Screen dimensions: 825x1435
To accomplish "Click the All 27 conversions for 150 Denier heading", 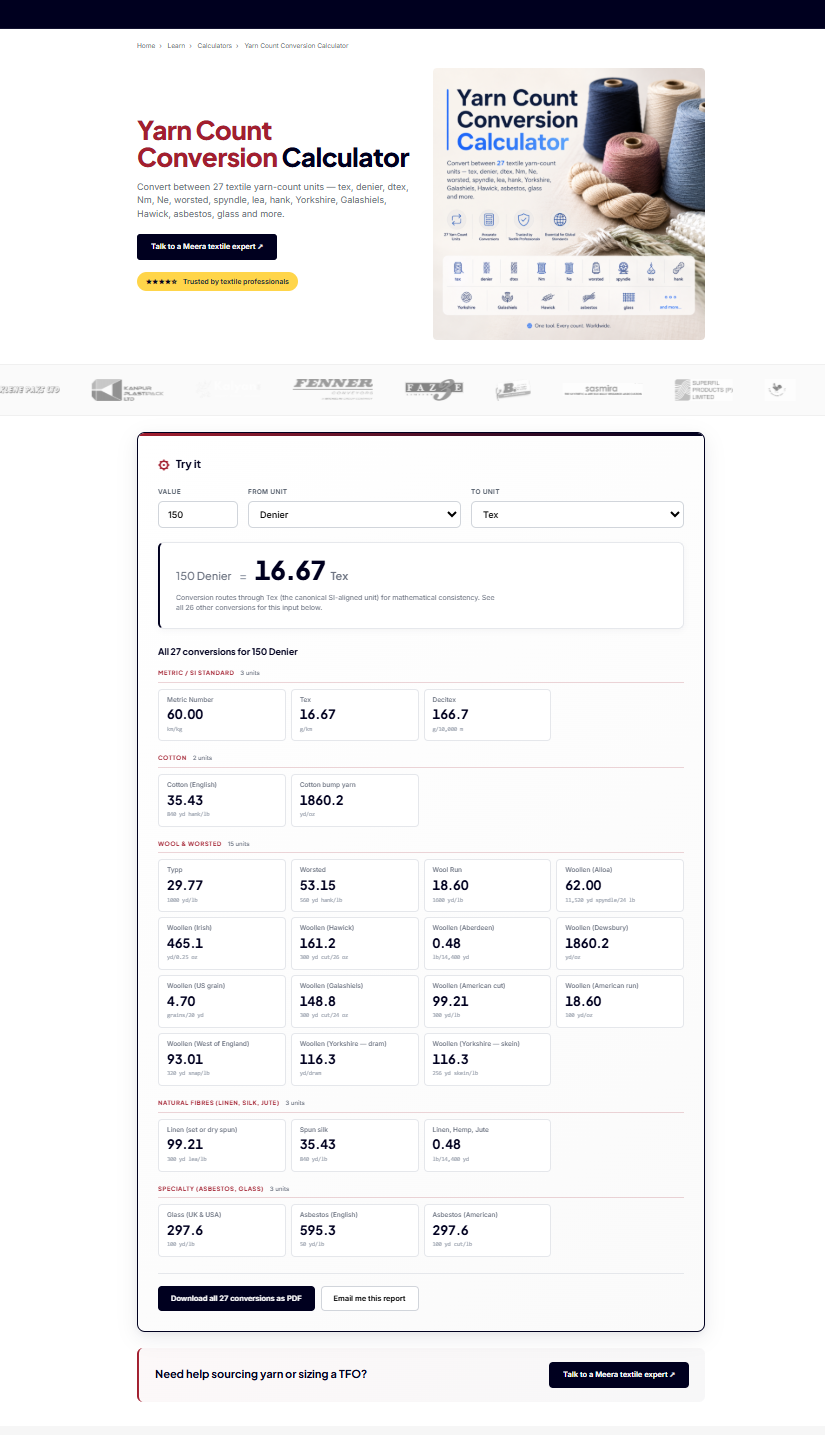I will pos(228,652).
